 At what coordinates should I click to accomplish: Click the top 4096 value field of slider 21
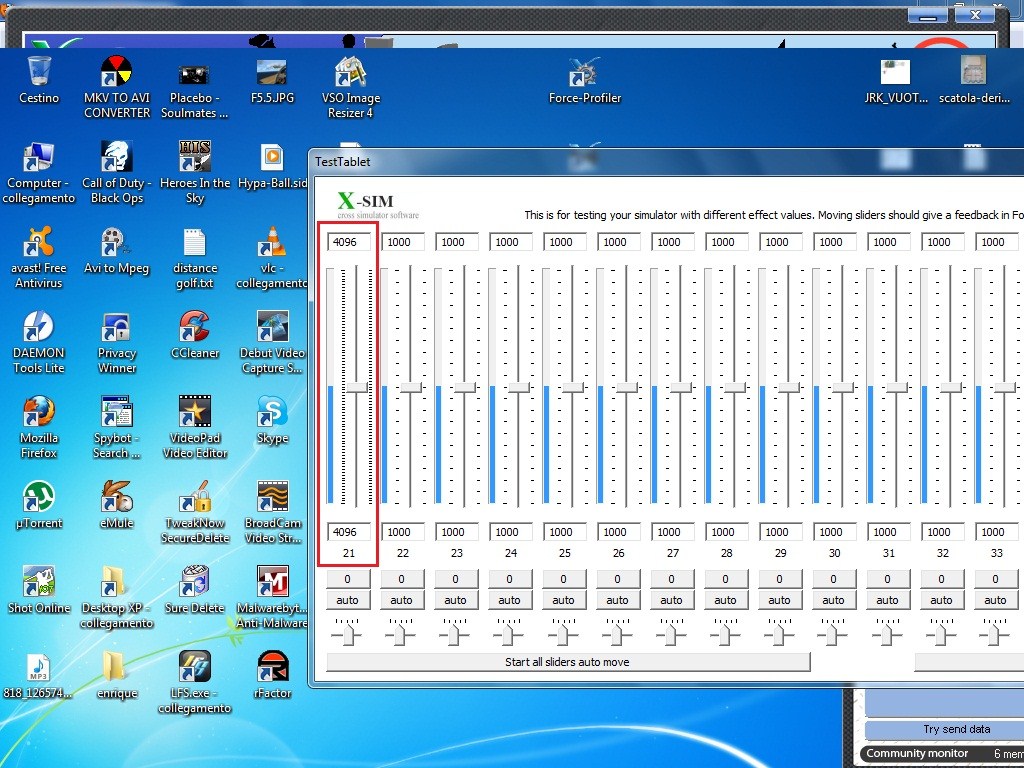click(349, 242)
